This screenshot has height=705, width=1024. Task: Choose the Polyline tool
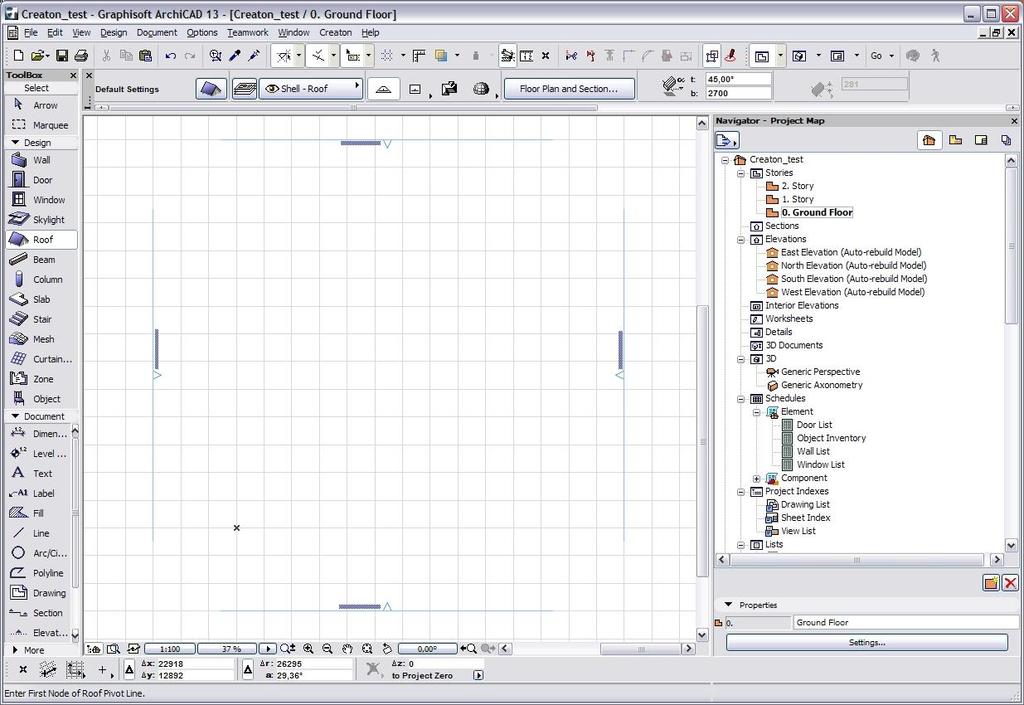(38, 573)
